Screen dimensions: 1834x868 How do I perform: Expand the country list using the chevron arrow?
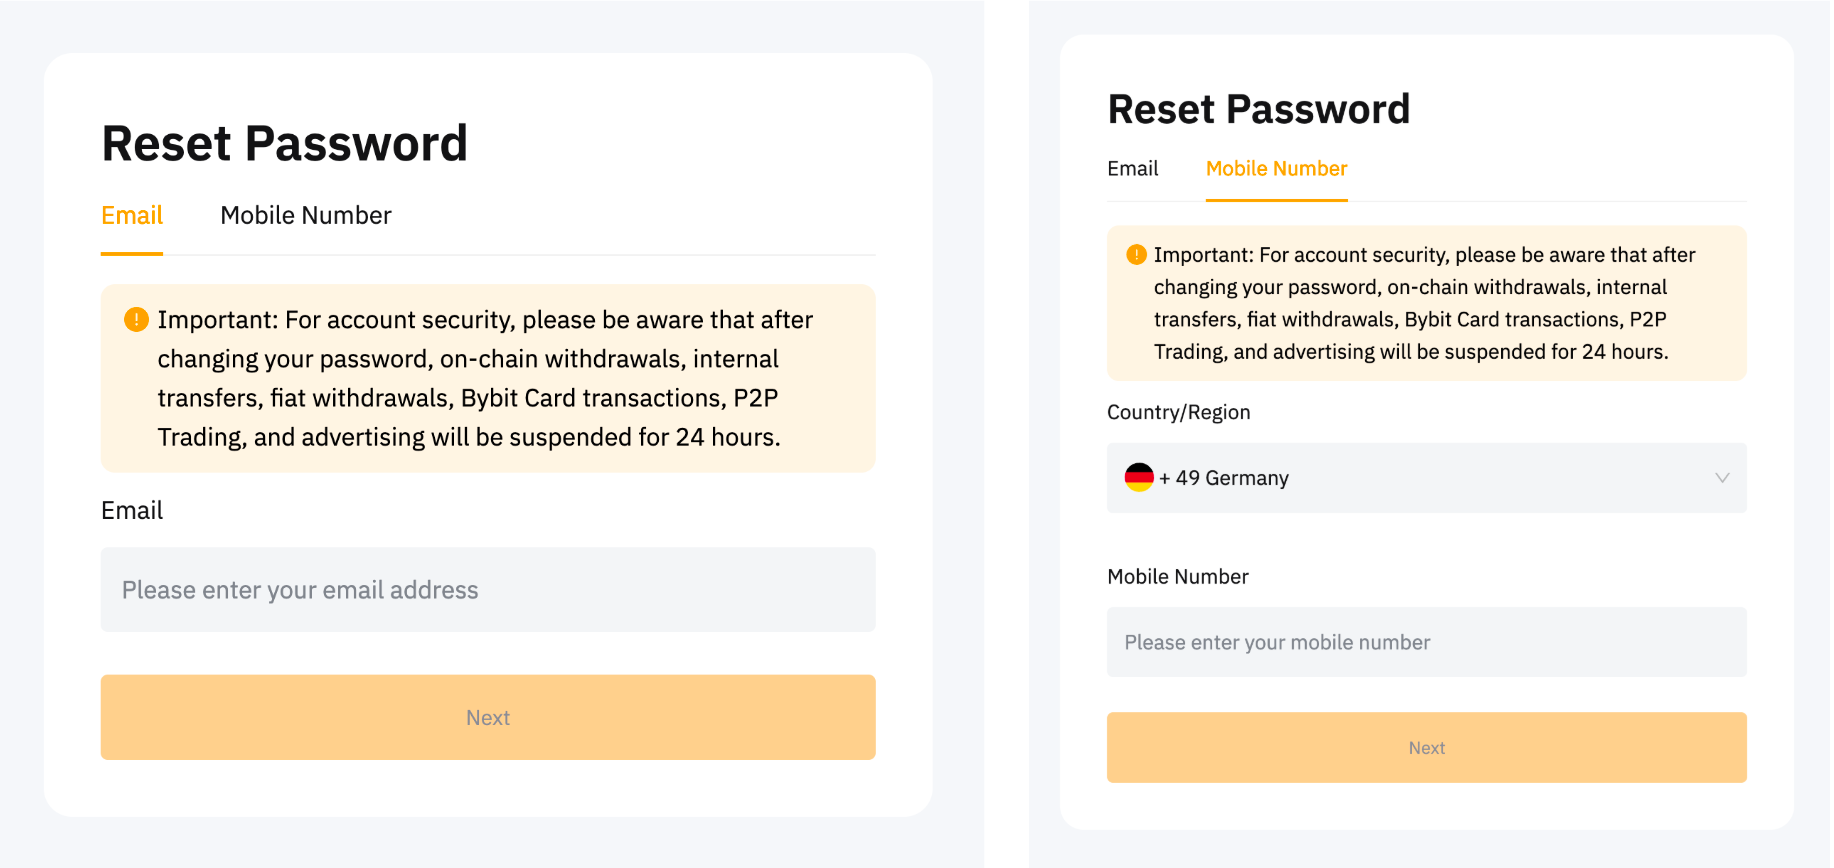click(x=1722, y=478)
